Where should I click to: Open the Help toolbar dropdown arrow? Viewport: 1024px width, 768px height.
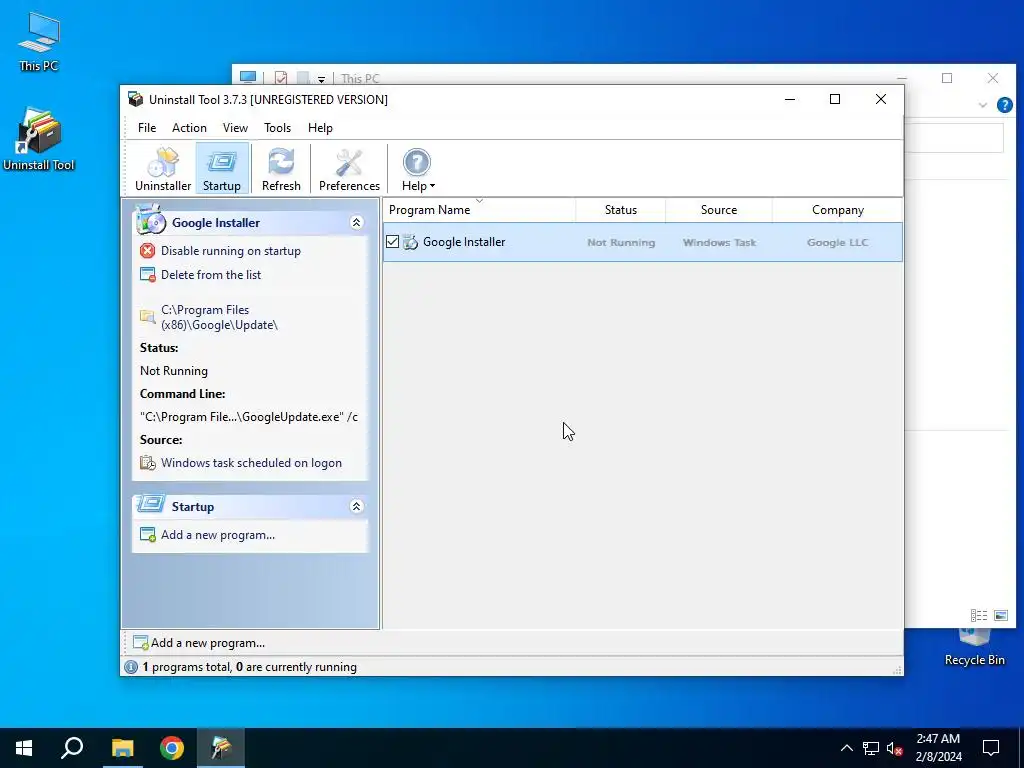pos(432,186)
